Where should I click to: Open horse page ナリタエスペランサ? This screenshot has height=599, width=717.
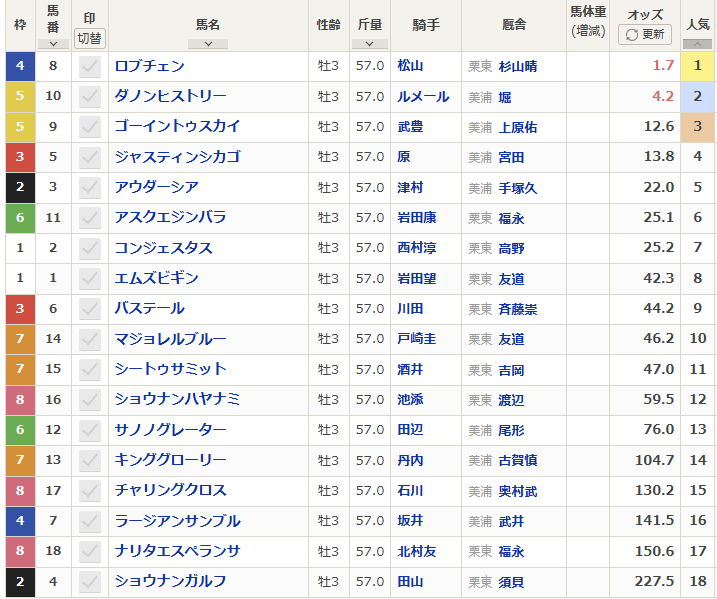click(177, 551)
